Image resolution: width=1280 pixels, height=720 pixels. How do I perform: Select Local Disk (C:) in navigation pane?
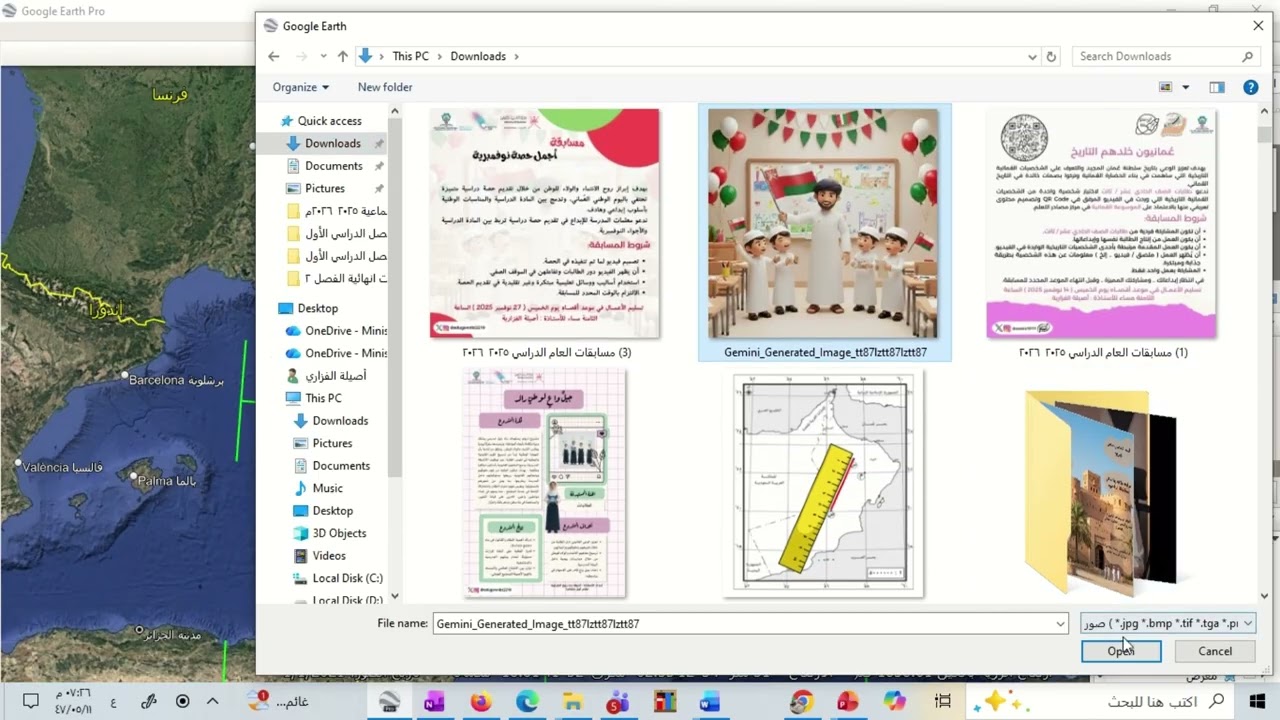coord(347,578)
